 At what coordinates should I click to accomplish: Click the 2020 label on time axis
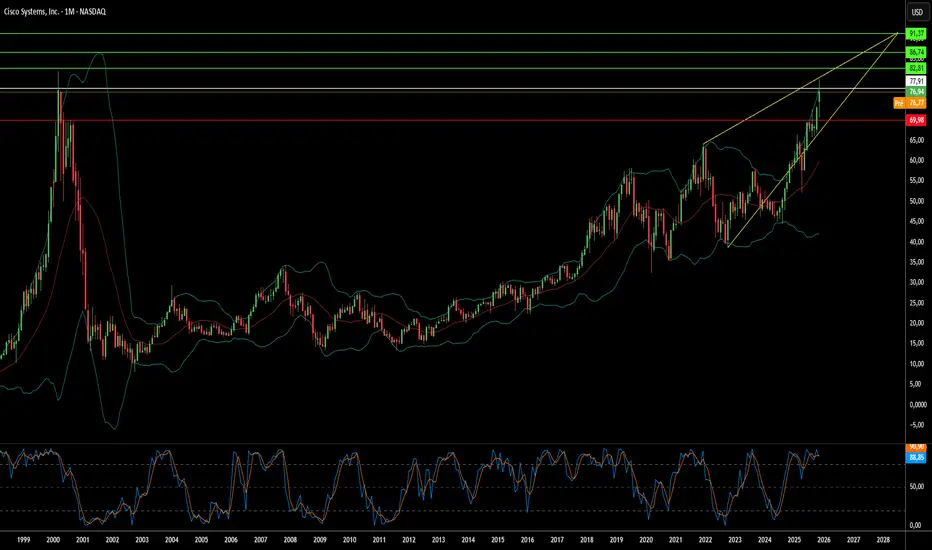pyautogui.click(x=646, y=540)
